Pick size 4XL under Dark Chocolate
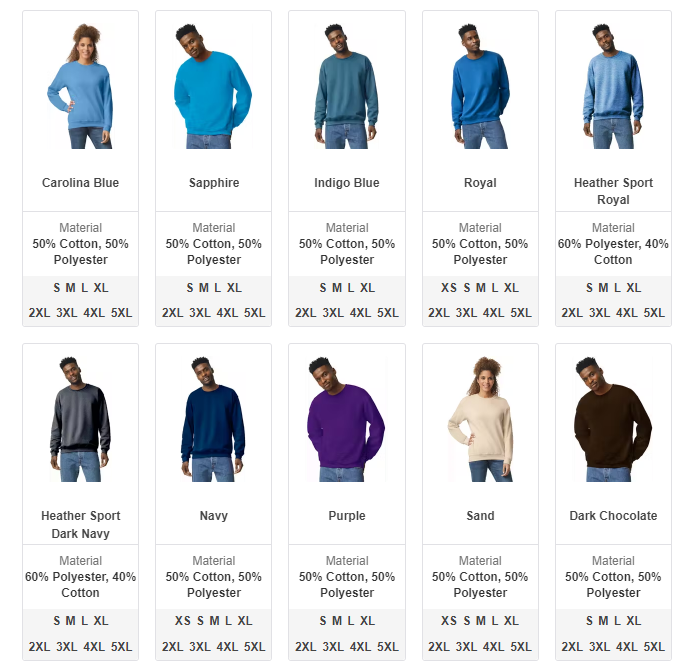 coord(627,647)
